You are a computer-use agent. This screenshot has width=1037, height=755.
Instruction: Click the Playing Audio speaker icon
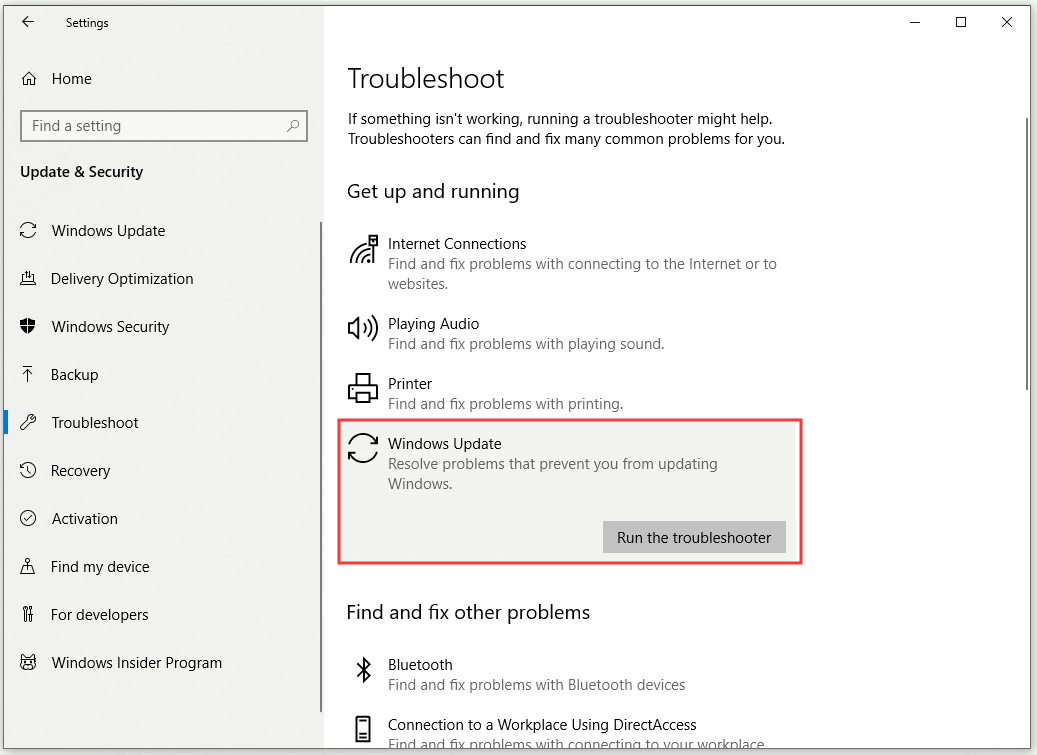pyautogui.click(x=362, y=327)
